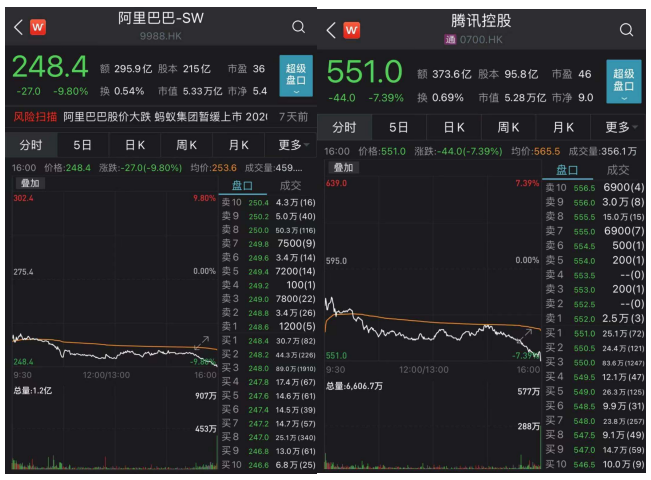The width and height of the screenshot is (651, 480).
Task: Tap the purple 通 badge next to 0700.HK
Action: (x=450, y=40)
